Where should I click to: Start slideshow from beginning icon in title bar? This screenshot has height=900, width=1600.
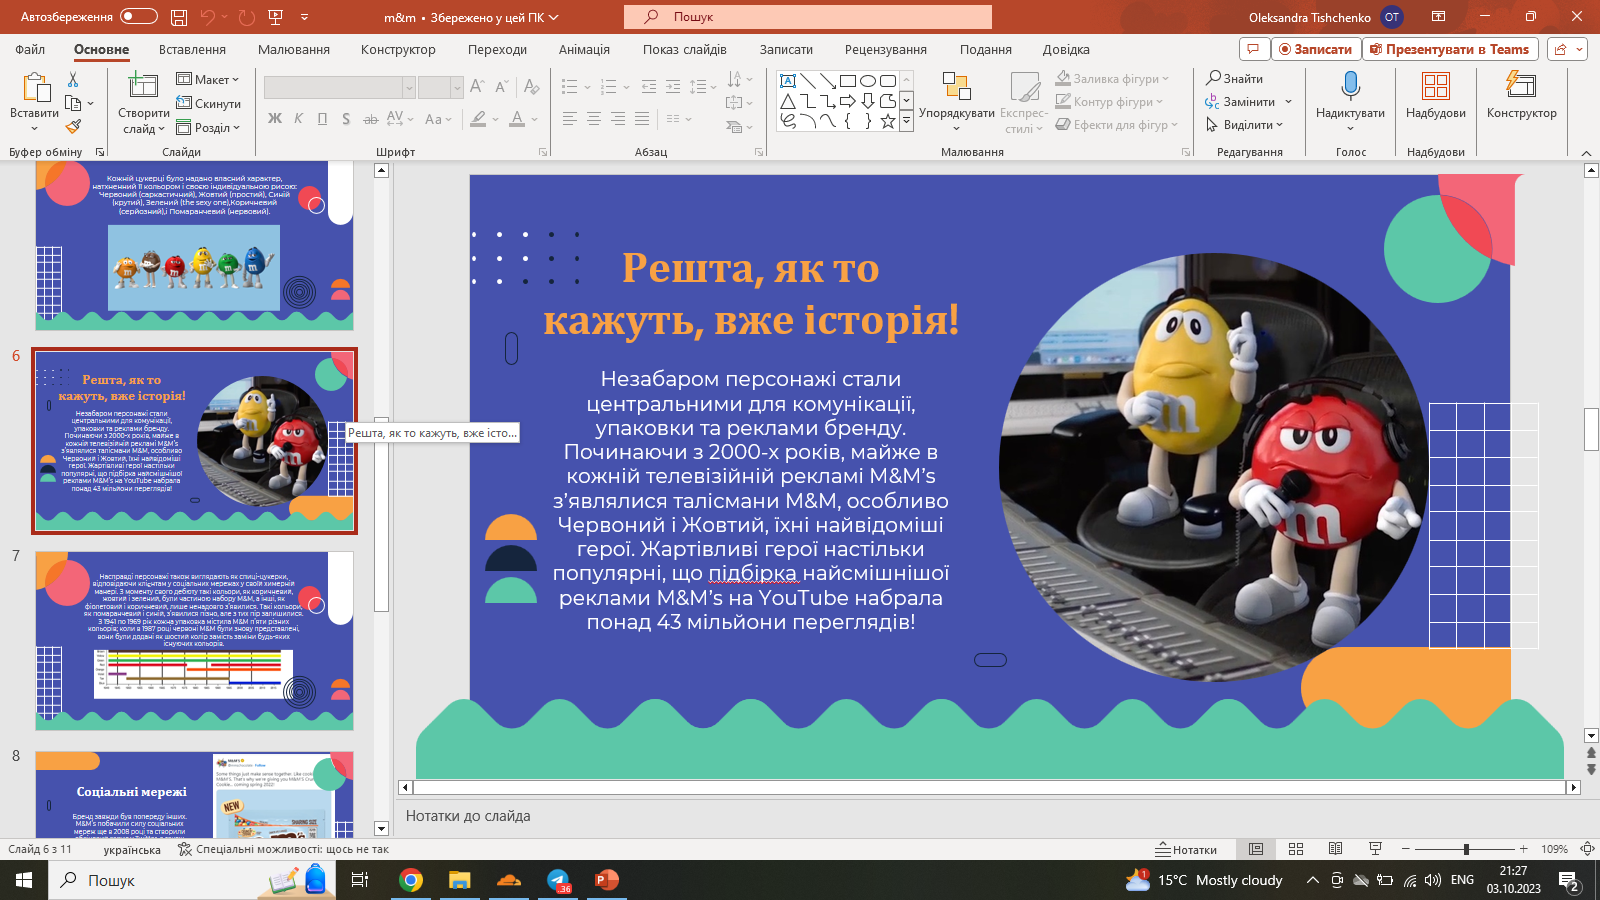coord(276,17)
